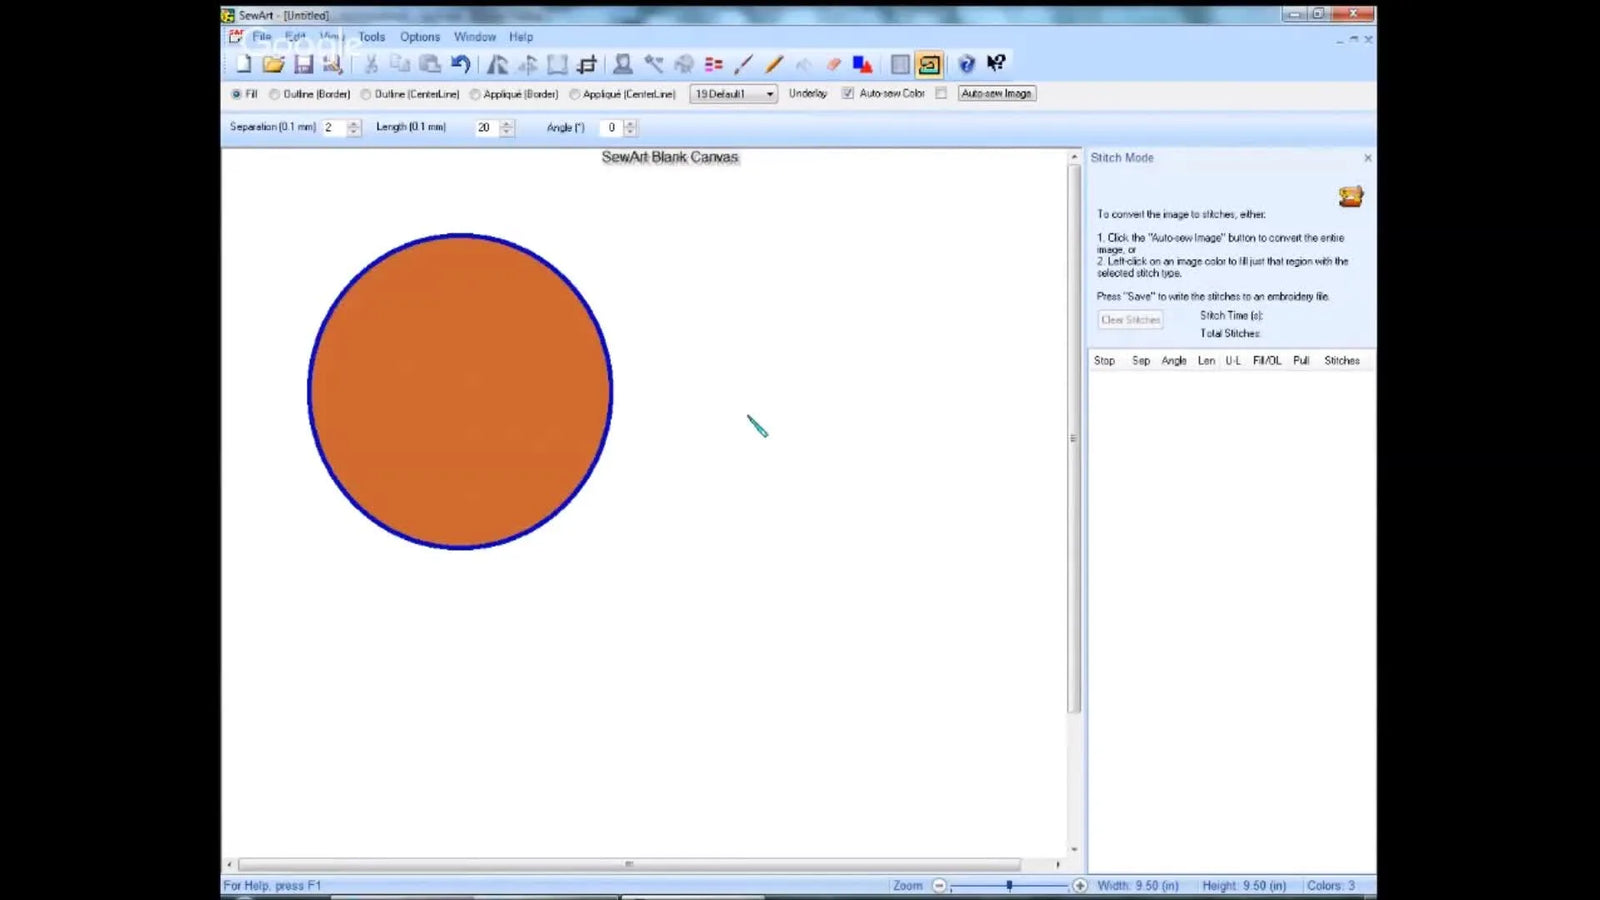Click the Undo arrow icon
Image resolution: width=1600 pixels, height=900 pixels.
click(460, 64)
